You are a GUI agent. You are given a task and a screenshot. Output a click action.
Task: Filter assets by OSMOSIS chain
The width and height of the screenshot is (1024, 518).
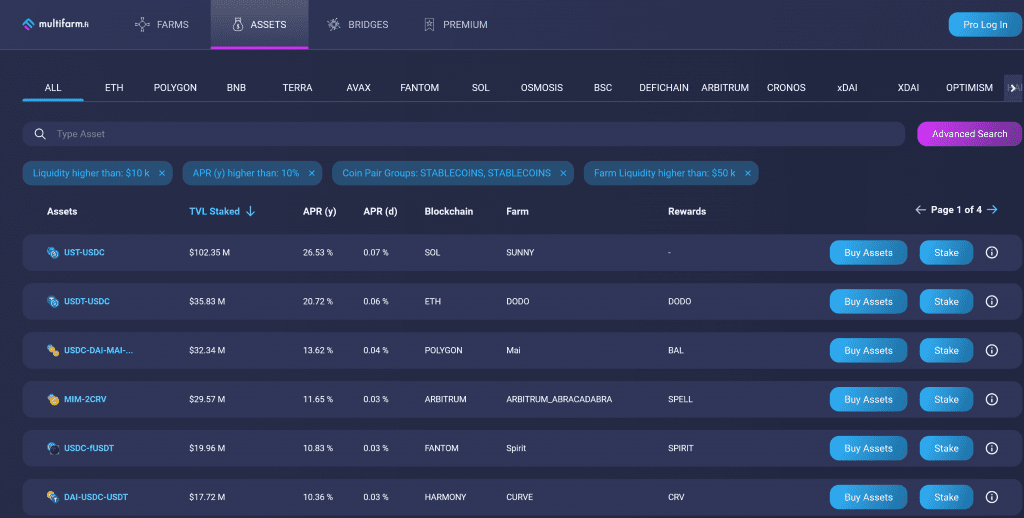click(x=541, y=88)
